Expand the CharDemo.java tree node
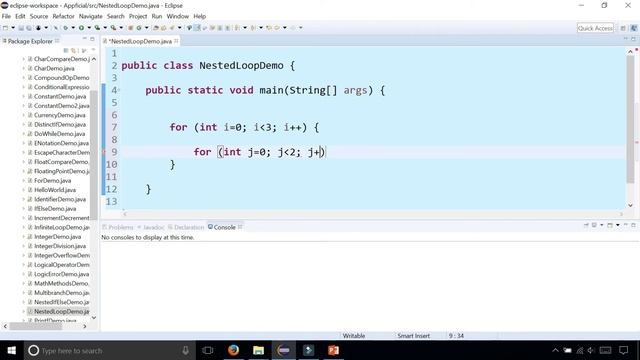 [x=24, y=68]
